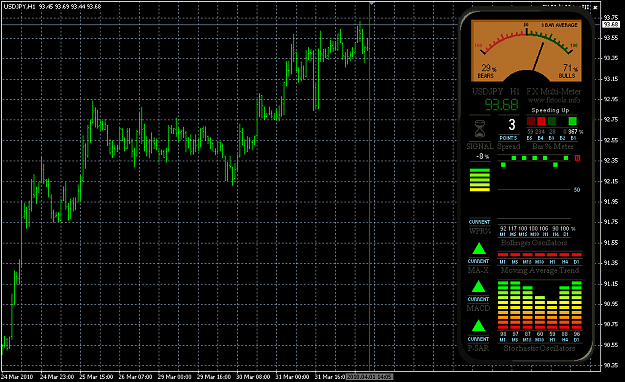
Task: Click the green 93.68 price readout
Action: [x=501, y=105]
